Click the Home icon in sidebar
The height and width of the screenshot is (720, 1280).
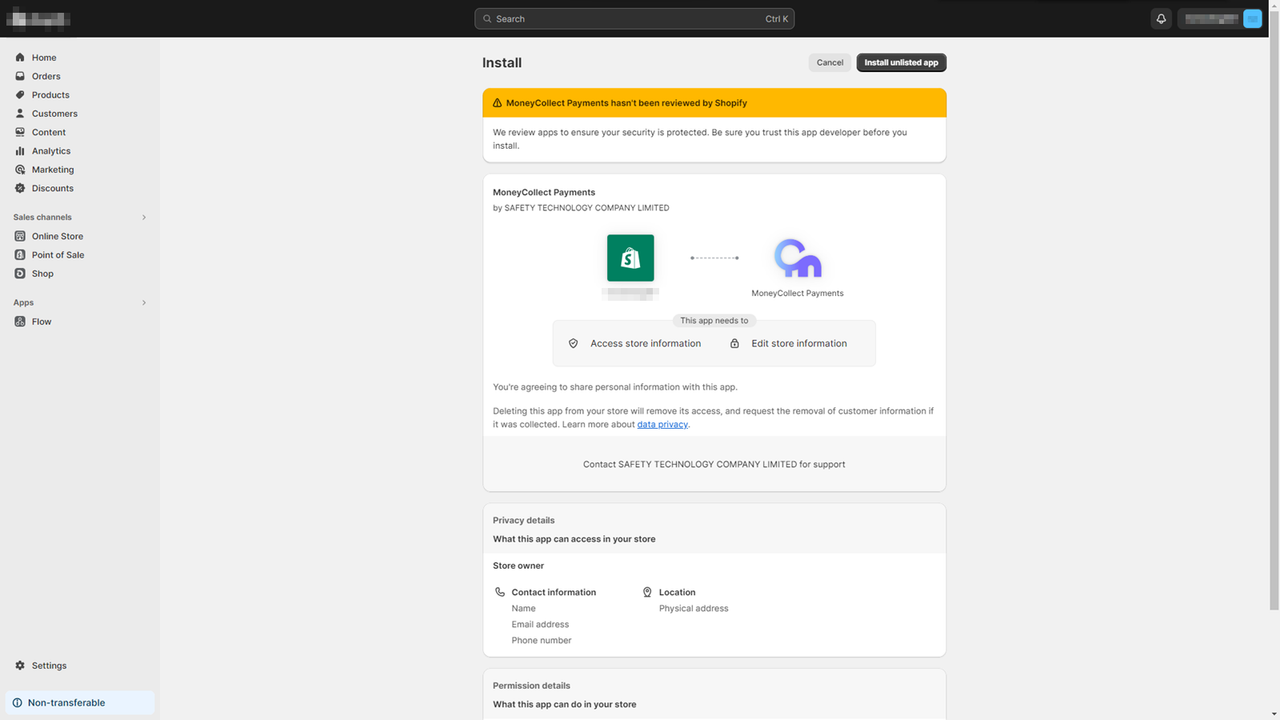[x=20, y=58]
